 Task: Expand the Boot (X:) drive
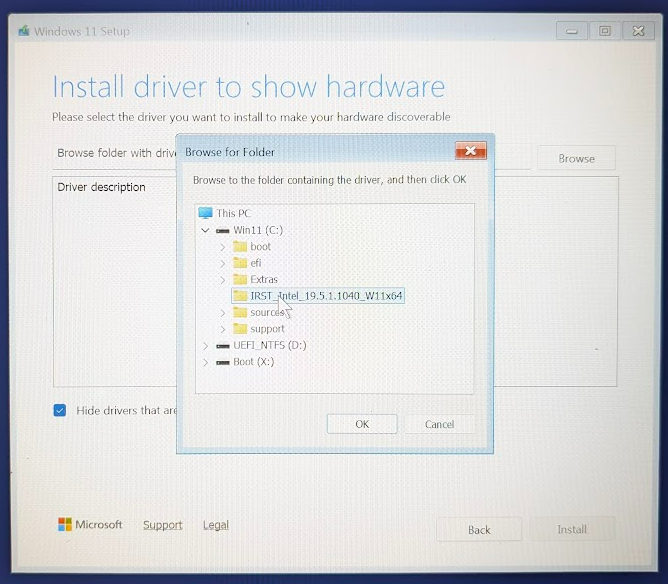pyautogui.click(x=205, y=362)
